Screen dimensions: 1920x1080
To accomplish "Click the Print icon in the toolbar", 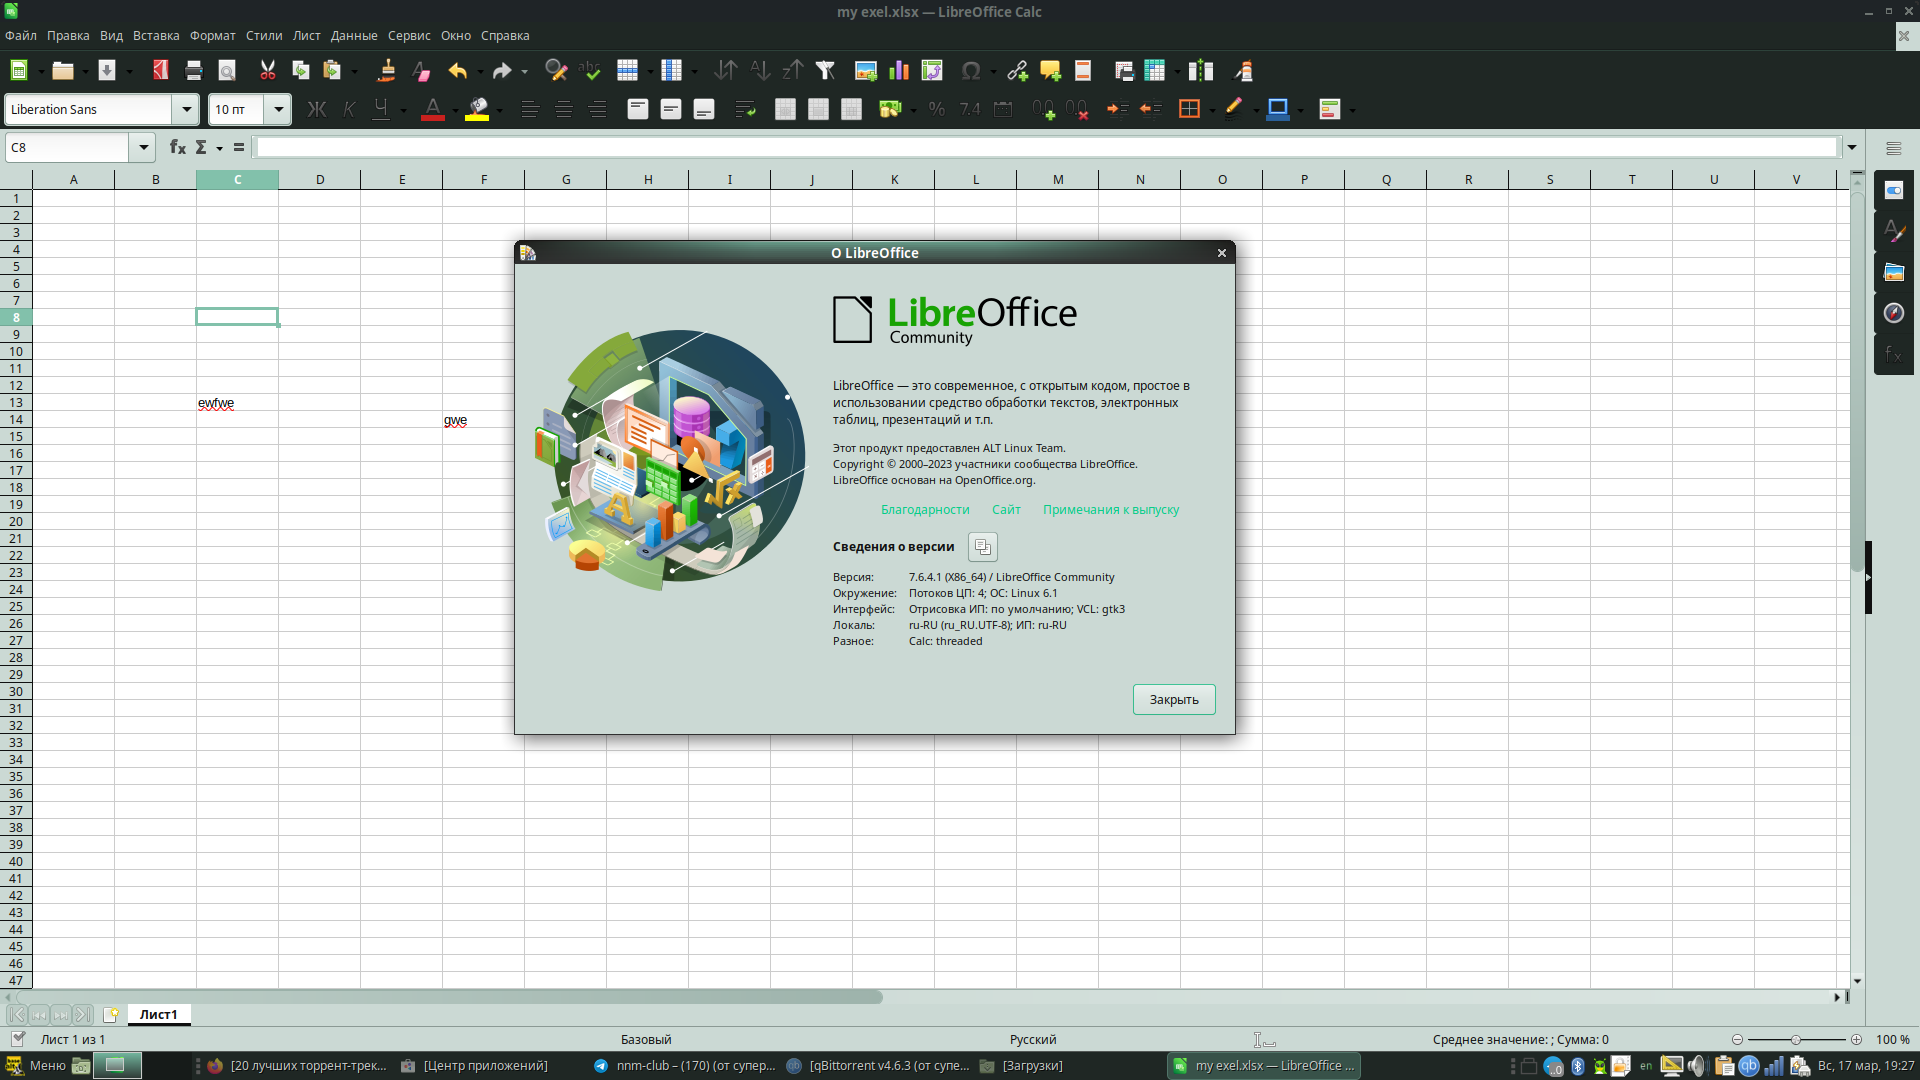I will [x=194, y=70].
